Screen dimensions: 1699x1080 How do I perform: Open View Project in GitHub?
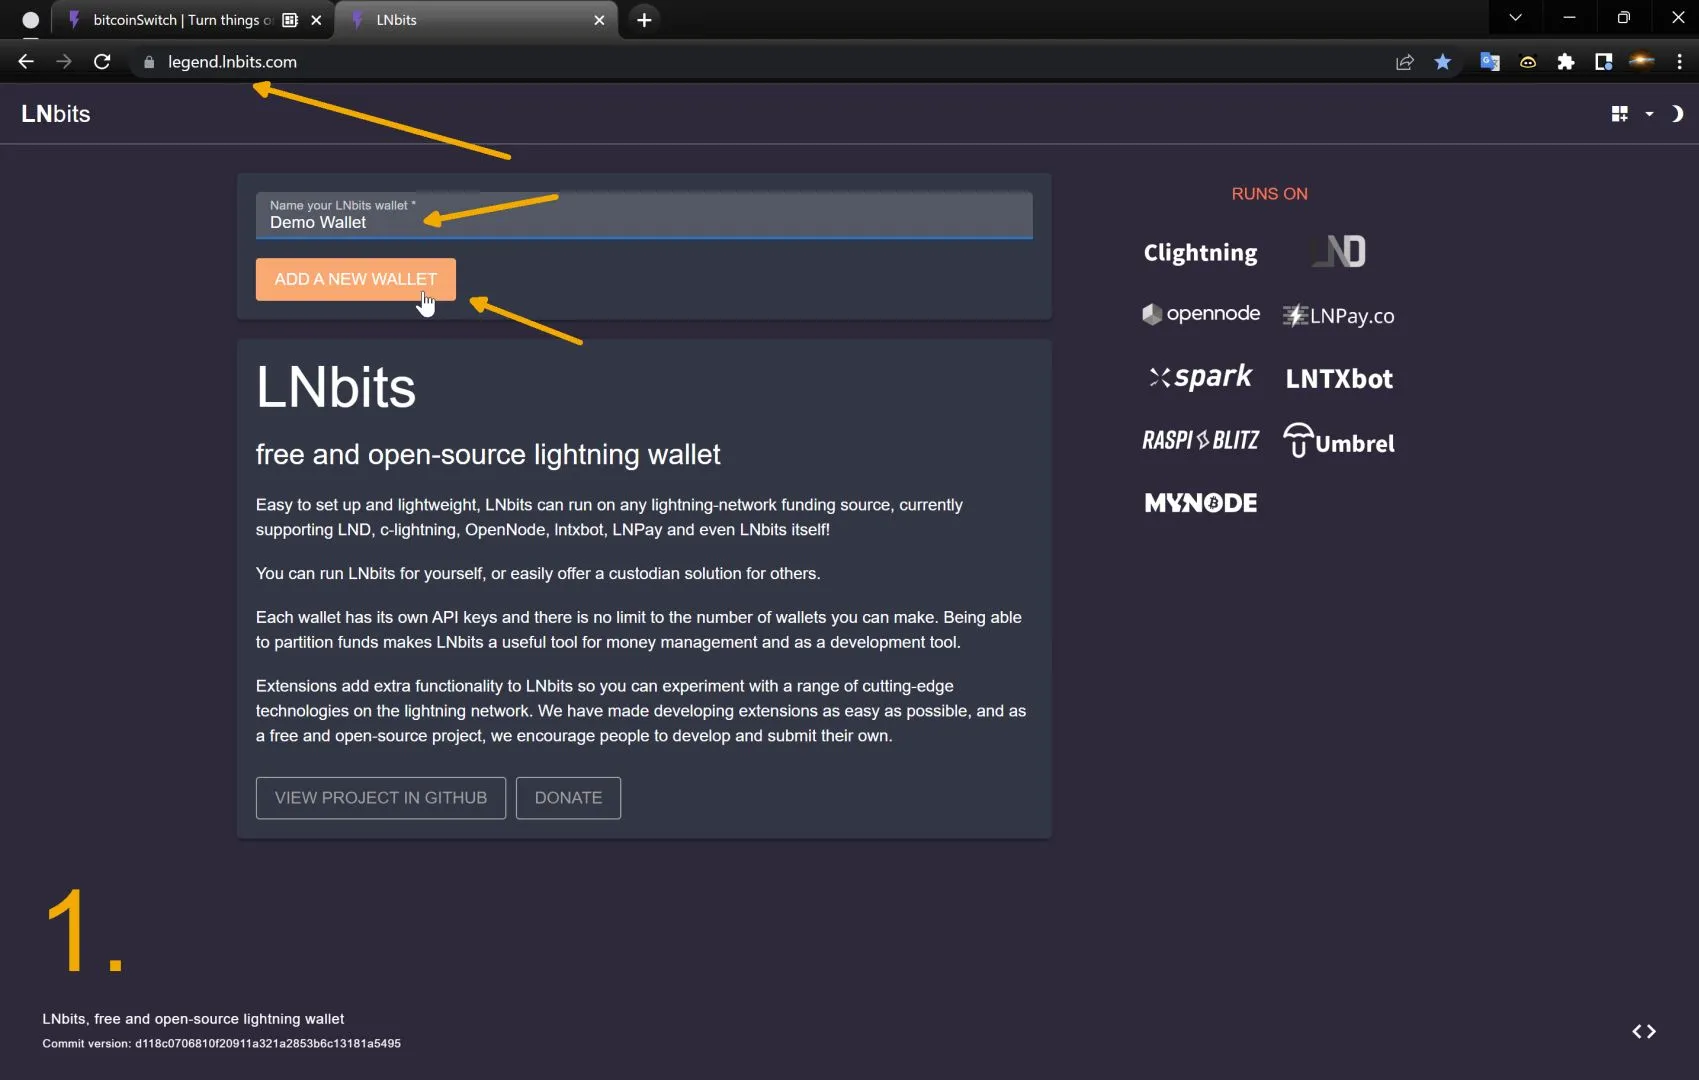(x=380, y=798)
